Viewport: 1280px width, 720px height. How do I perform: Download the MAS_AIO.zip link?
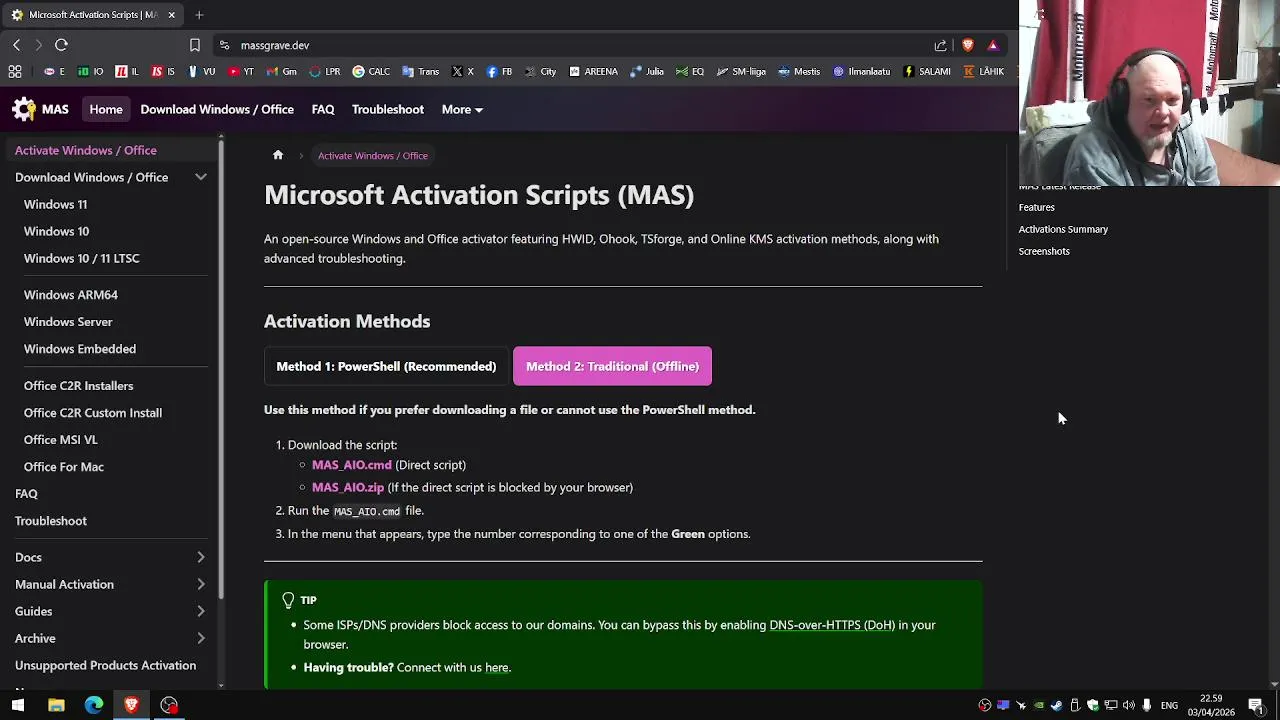click(x=348, y=487)
